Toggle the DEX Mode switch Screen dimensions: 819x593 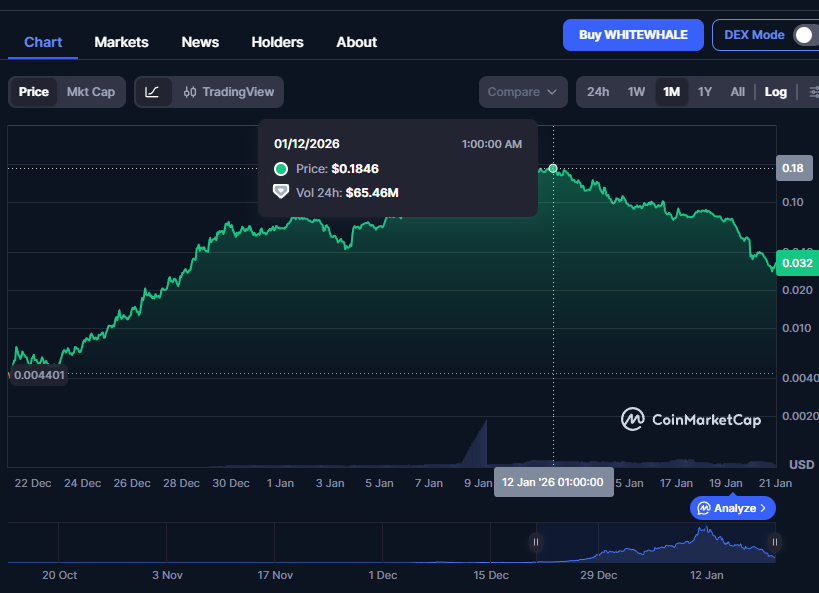pyautogui.click(x=805, y=35)
